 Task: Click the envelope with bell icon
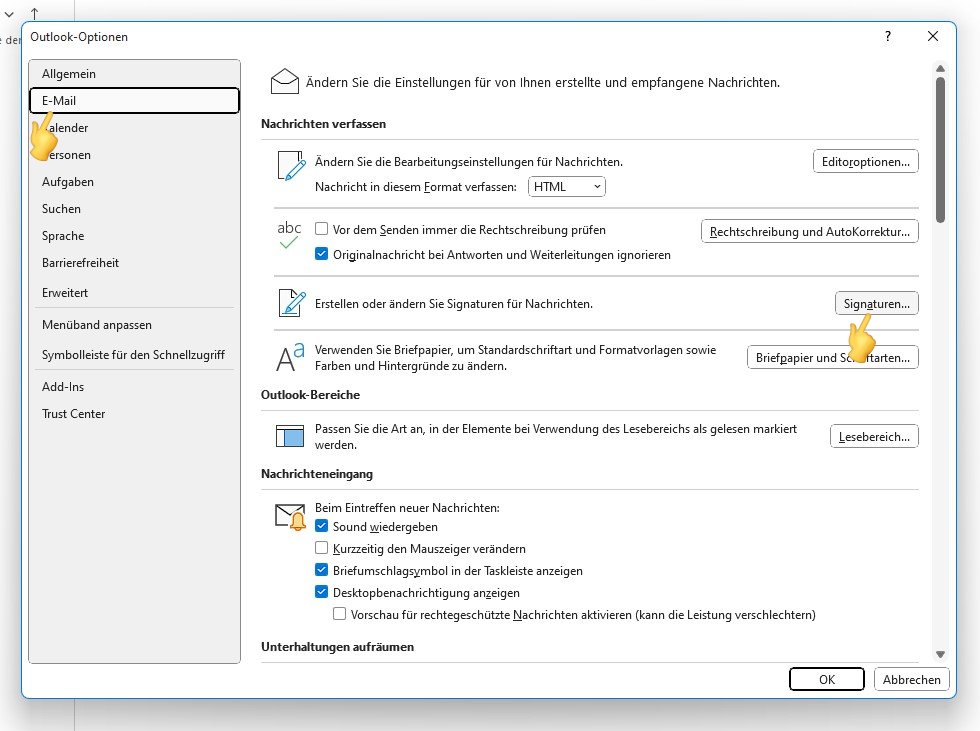(290, 517)
